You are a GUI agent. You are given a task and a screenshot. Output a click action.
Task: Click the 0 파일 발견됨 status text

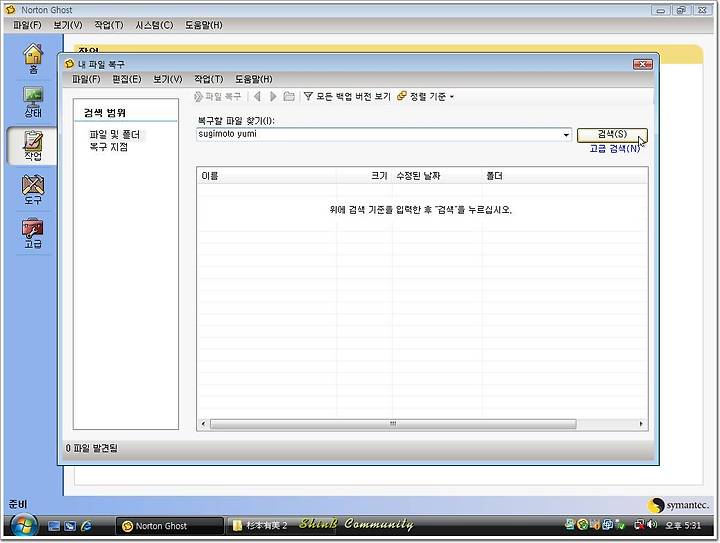click(x=91, y=448)
